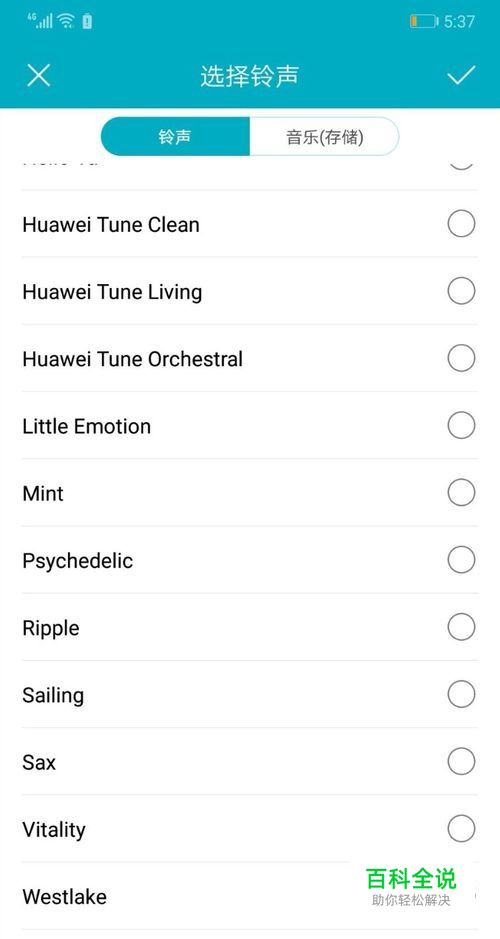Viewport: 500px width, 939px height.
Task: Select the Huawei Tune Orchestral radio button
Action: pyautogui.click(x=461, y=358)
